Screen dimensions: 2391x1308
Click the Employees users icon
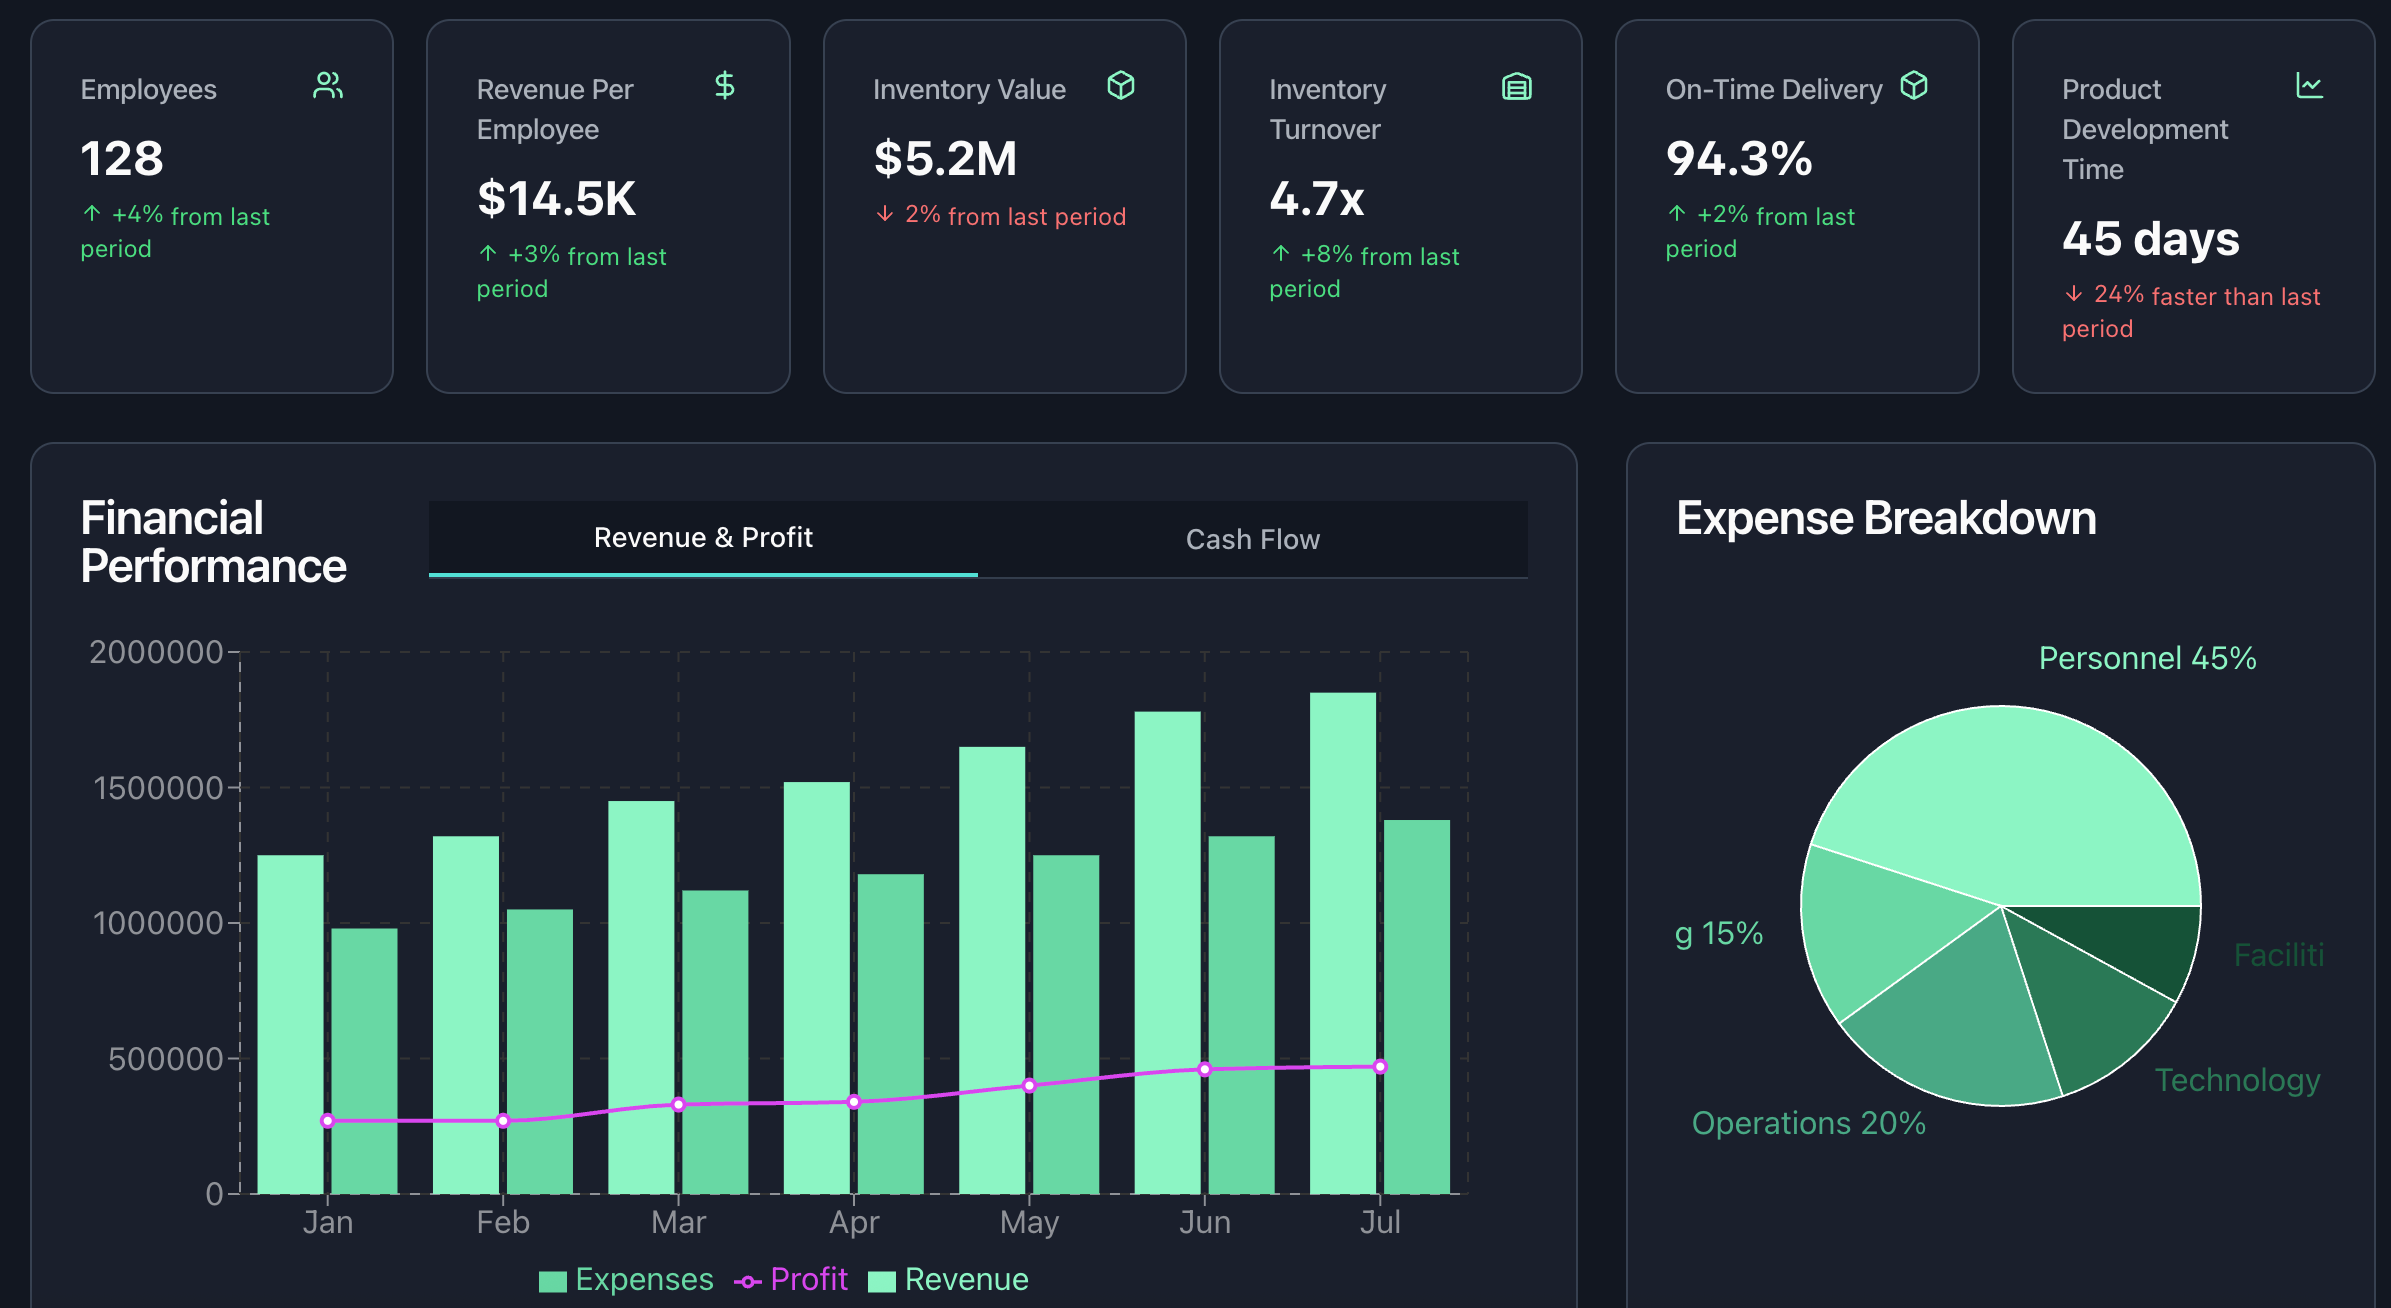click(x=328, y=86)
